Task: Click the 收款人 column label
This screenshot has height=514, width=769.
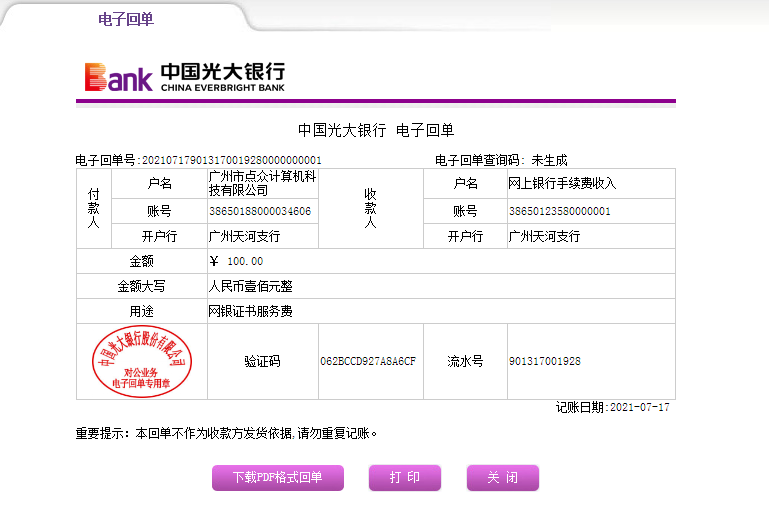Action: 370,208
